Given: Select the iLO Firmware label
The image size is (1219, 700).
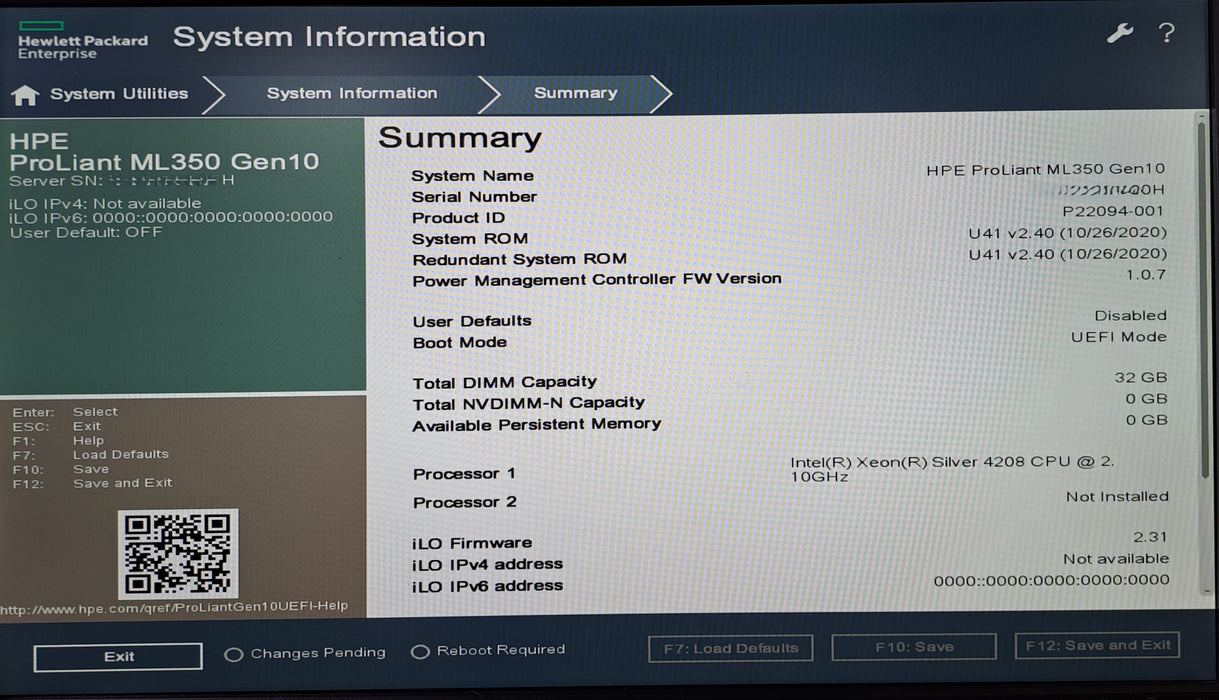Looking at the screenshot, I should click(x=472, y=543).
